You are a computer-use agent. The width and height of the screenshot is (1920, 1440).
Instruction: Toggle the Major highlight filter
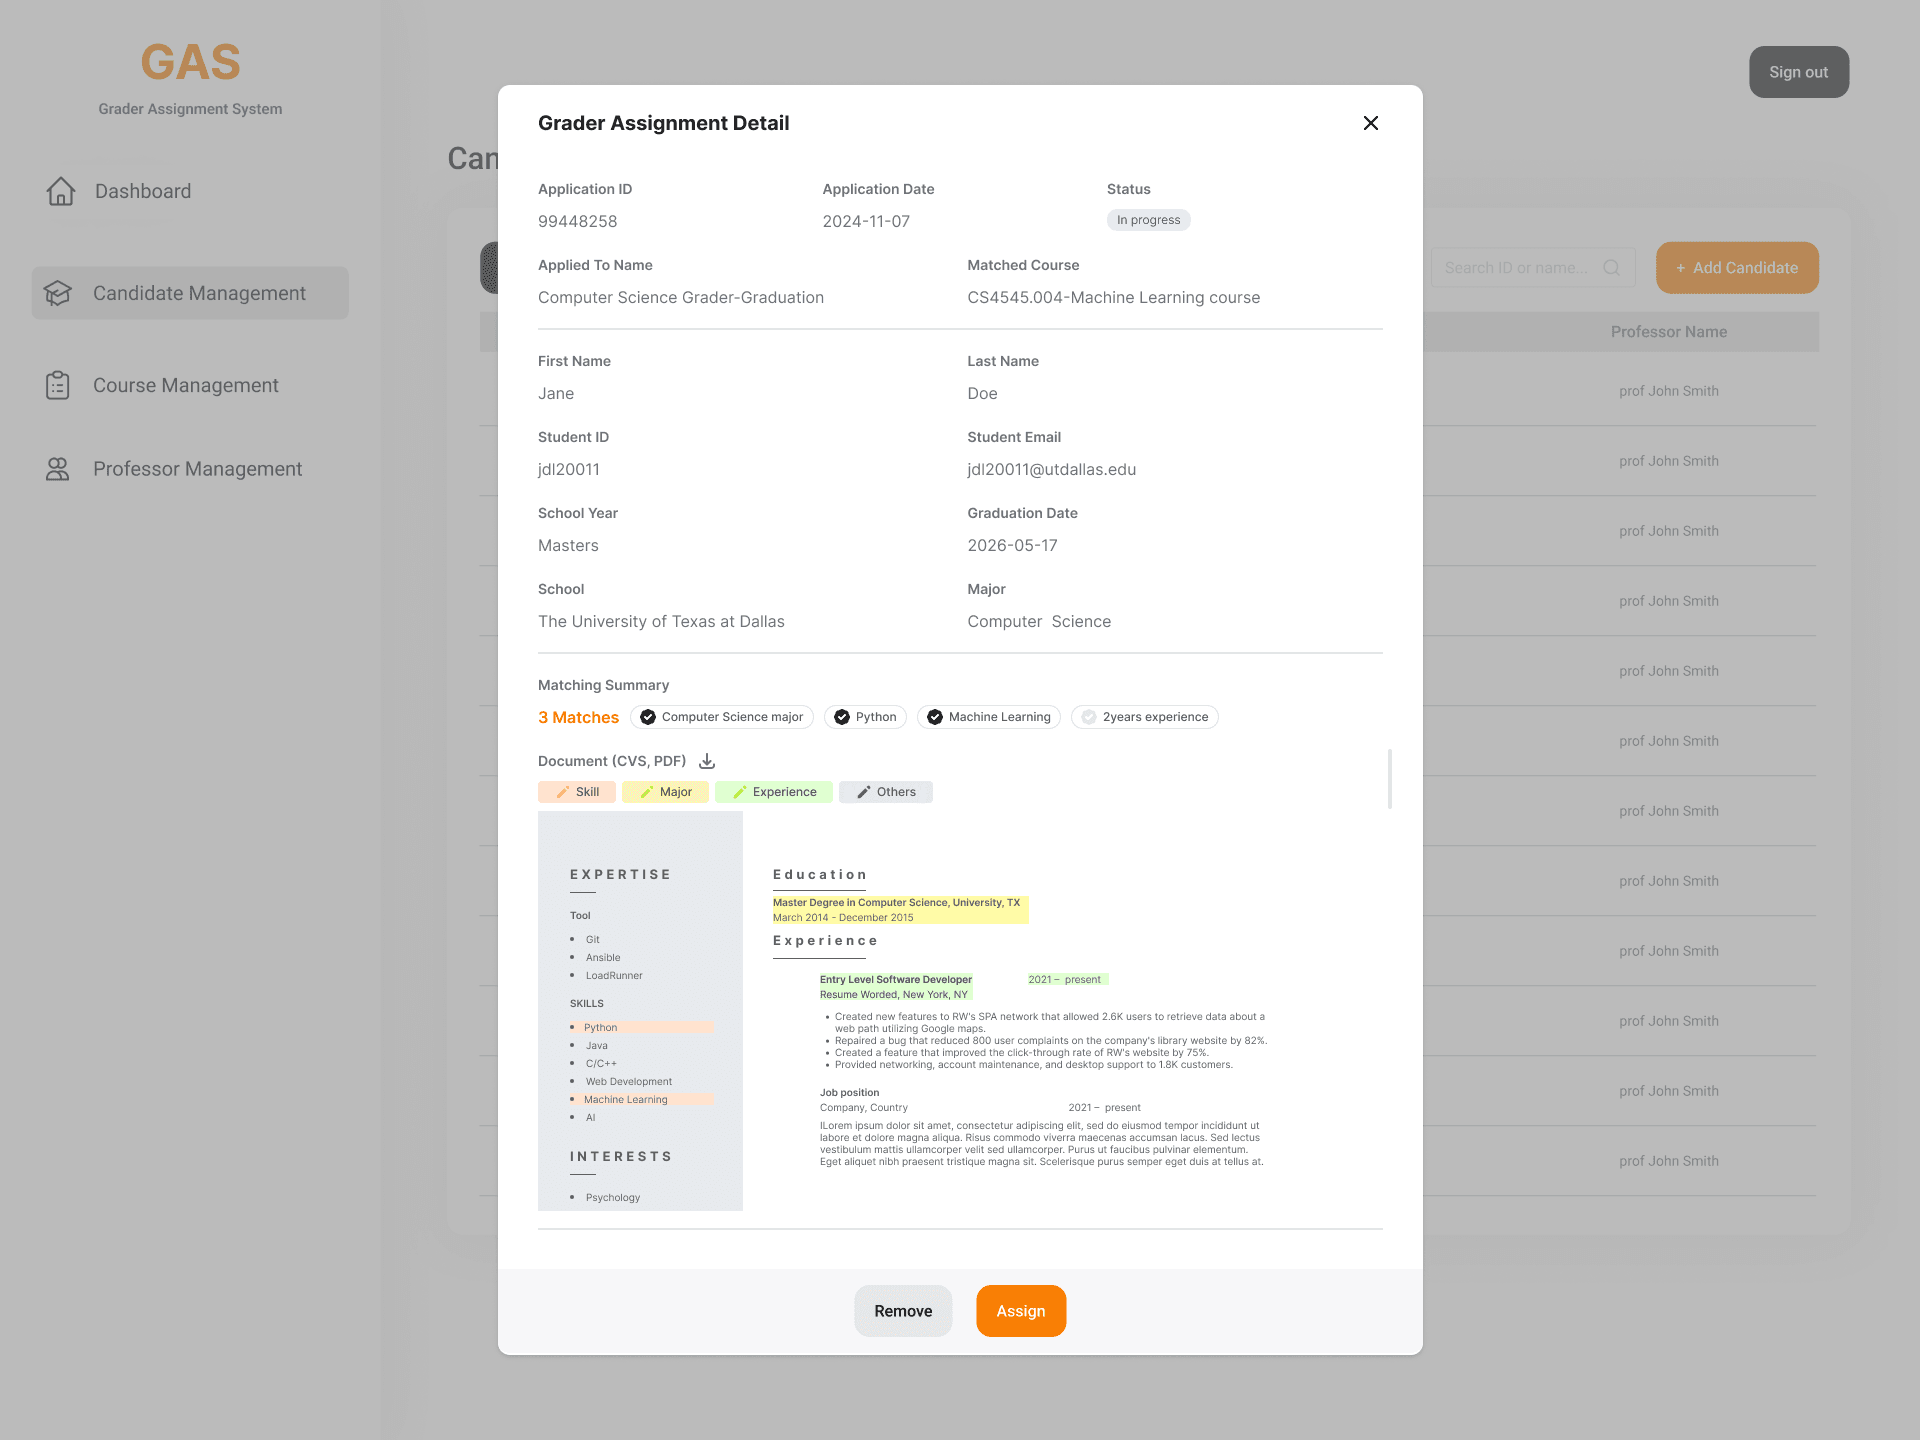click(x=665, y=792)
